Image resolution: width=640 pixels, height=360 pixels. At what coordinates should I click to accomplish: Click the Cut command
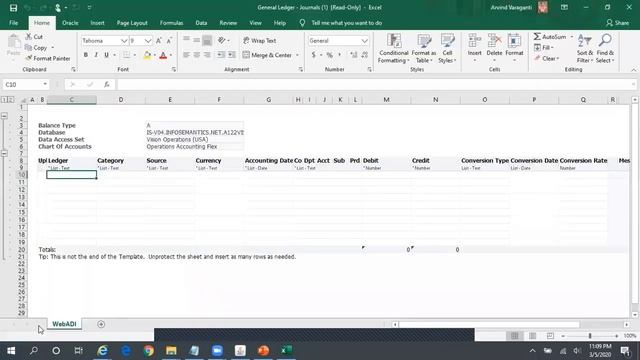[34, 37]
